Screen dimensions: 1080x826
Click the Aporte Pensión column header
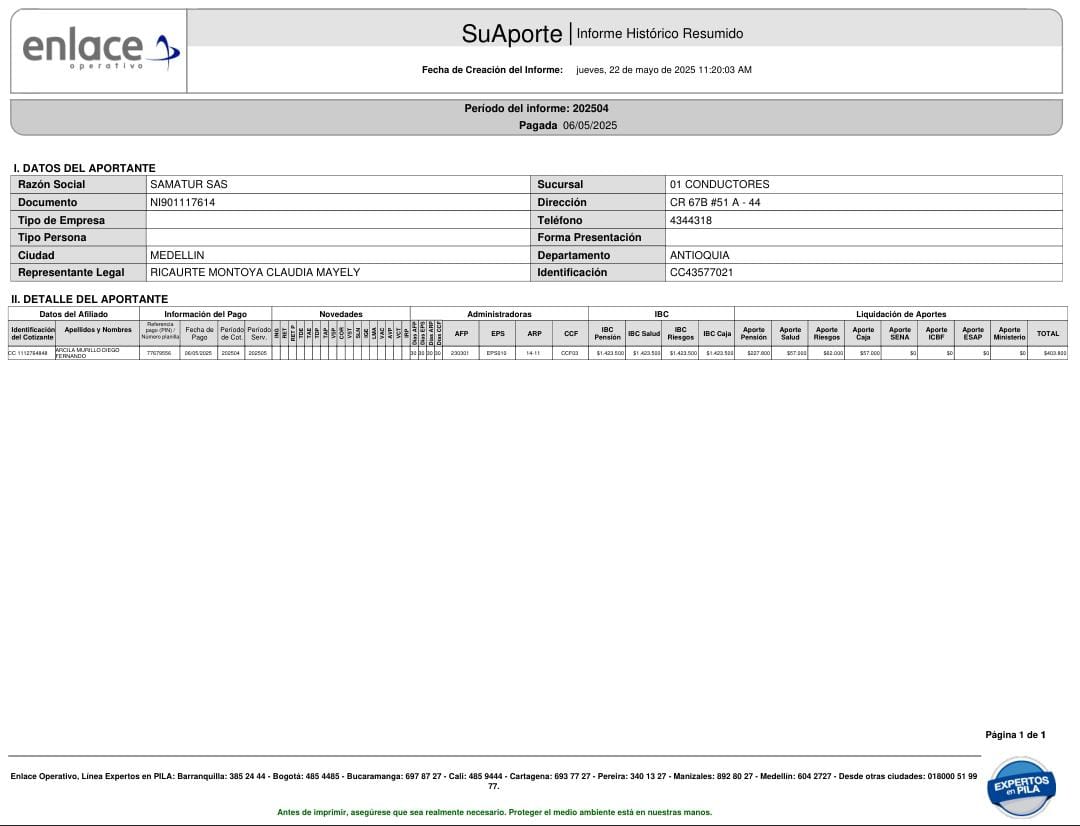[753, 334]
